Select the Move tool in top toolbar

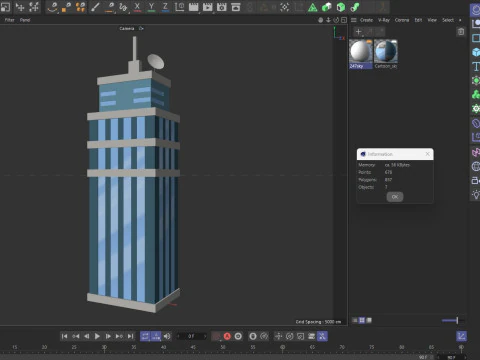pos(20,7)
